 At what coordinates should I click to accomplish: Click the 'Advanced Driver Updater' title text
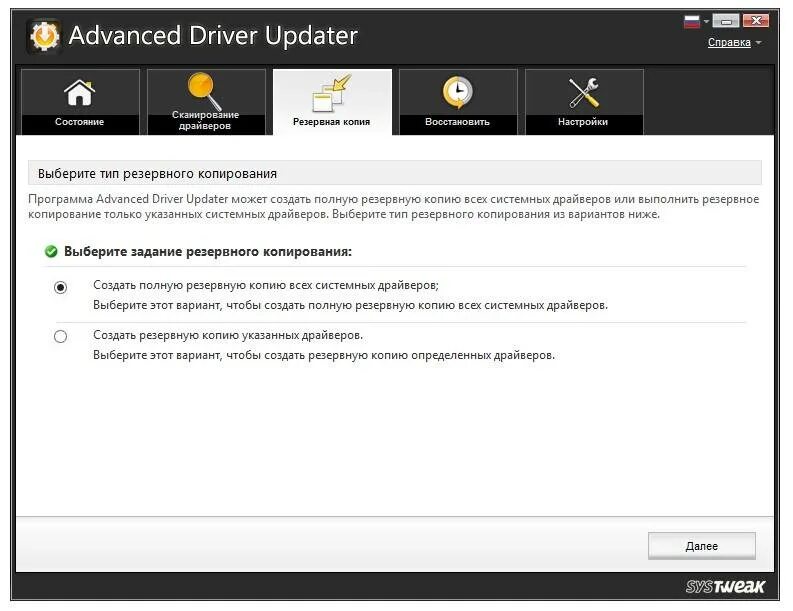coord(213,35)
